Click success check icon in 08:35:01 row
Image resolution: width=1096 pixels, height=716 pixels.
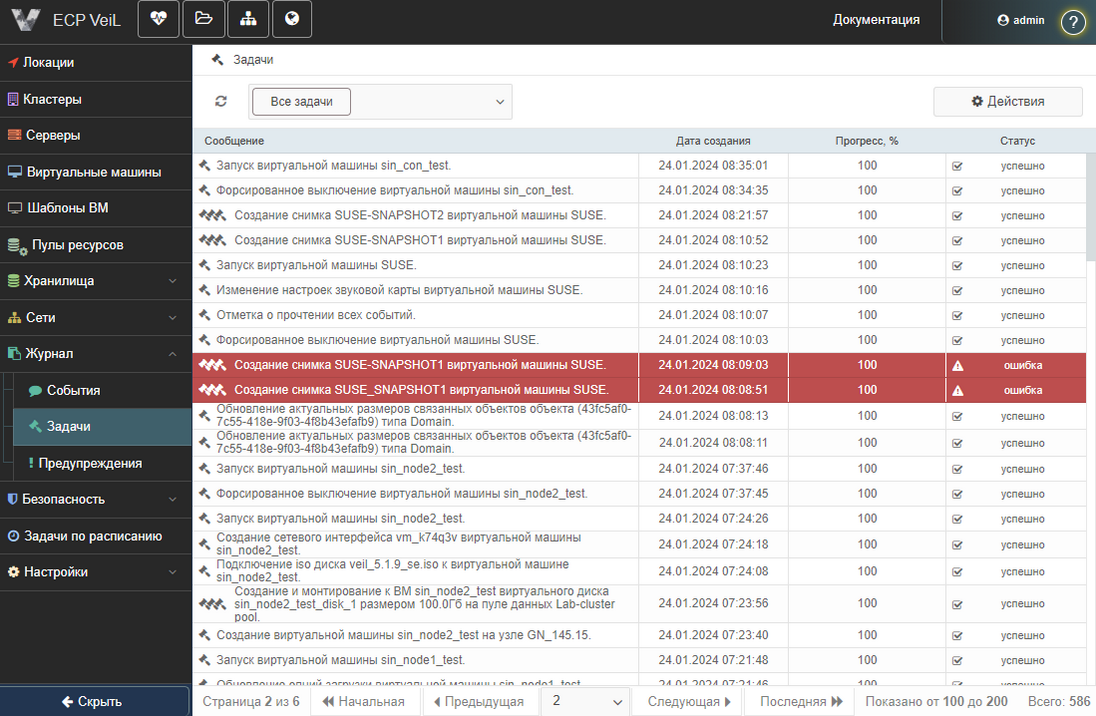pos(958,166)
